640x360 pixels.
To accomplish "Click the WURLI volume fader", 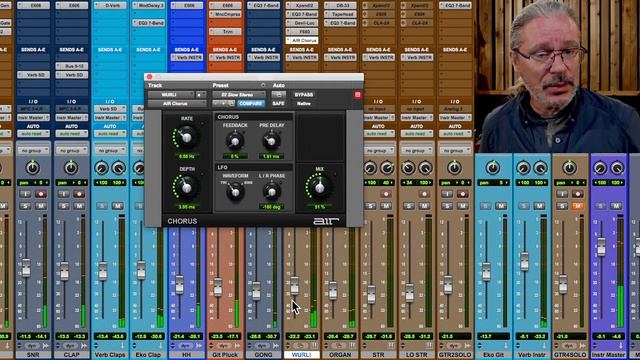I will pos(294,285).
